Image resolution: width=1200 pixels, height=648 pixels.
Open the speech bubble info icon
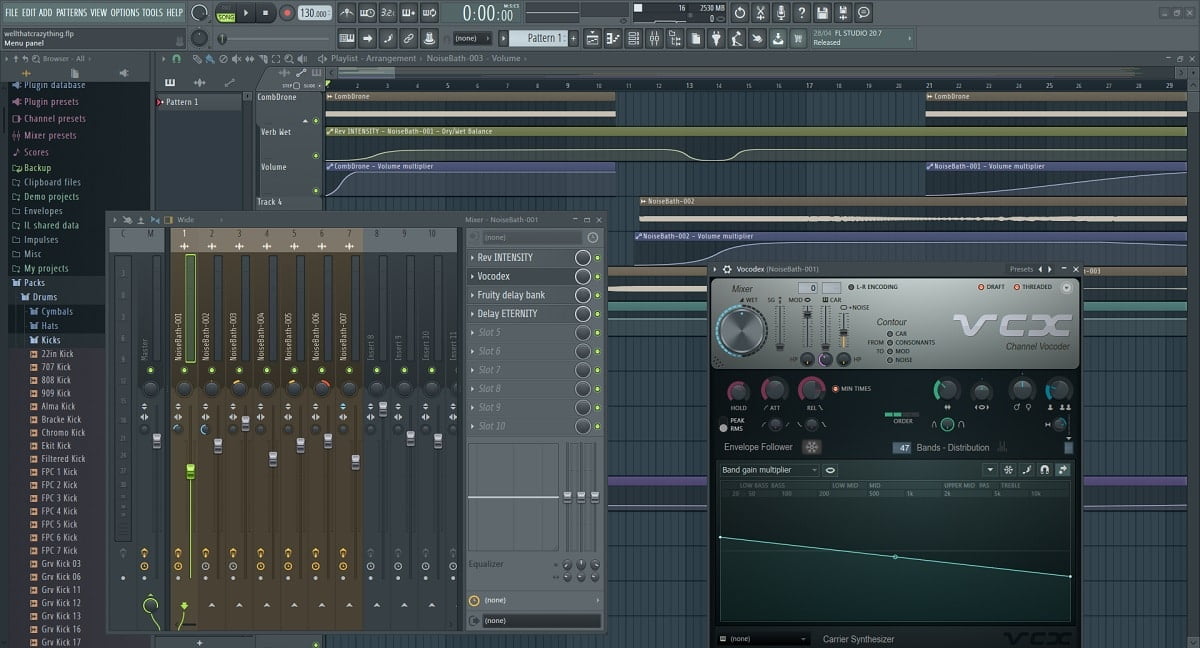(x=864, y=13)
